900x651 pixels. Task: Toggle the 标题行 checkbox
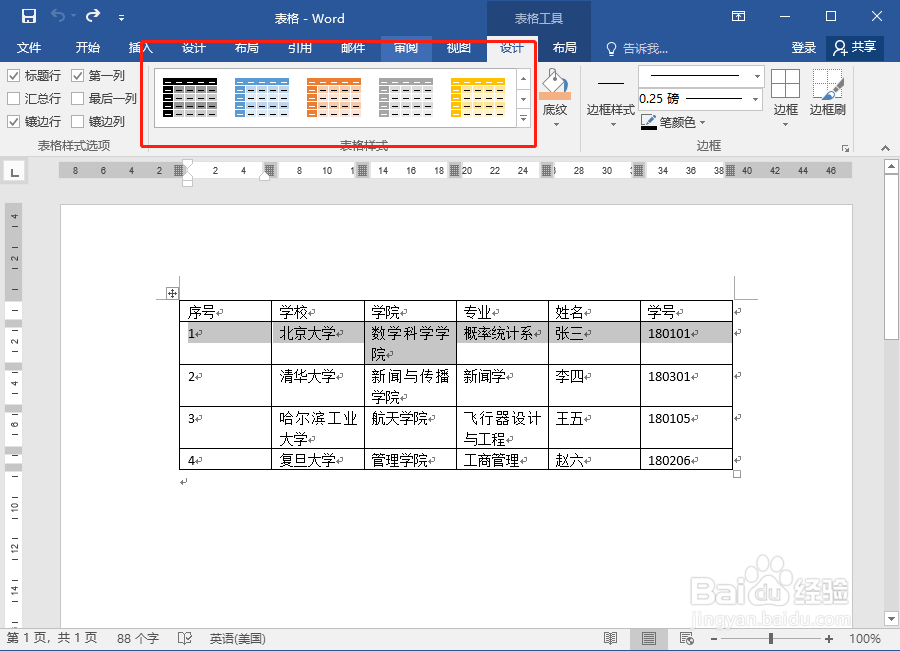(x=14, y=76)
